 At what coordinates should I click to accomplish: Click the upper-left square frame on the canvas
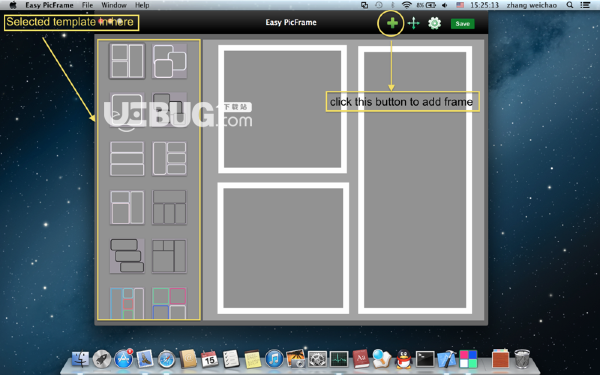pyautogui.click(x=282, y=109)
